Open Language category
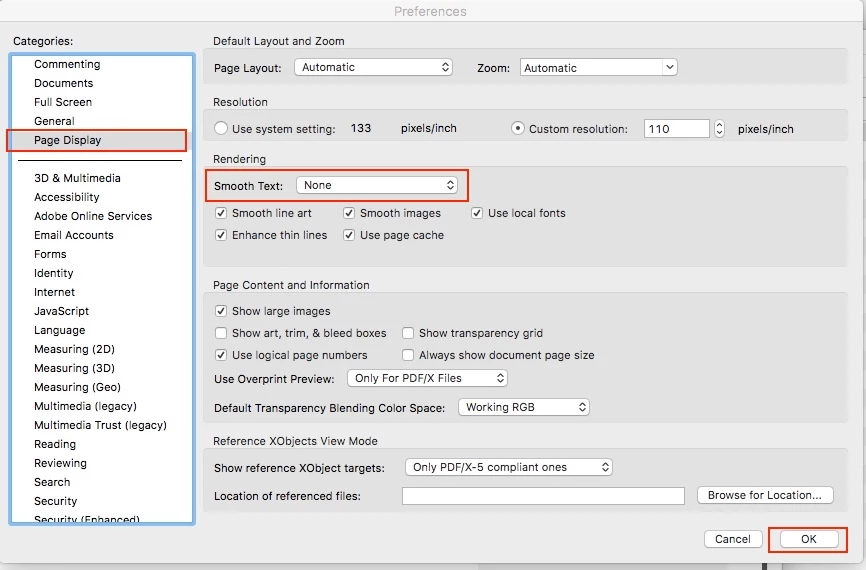This screenshot has width=866, height=570. [x=60, y=330]
